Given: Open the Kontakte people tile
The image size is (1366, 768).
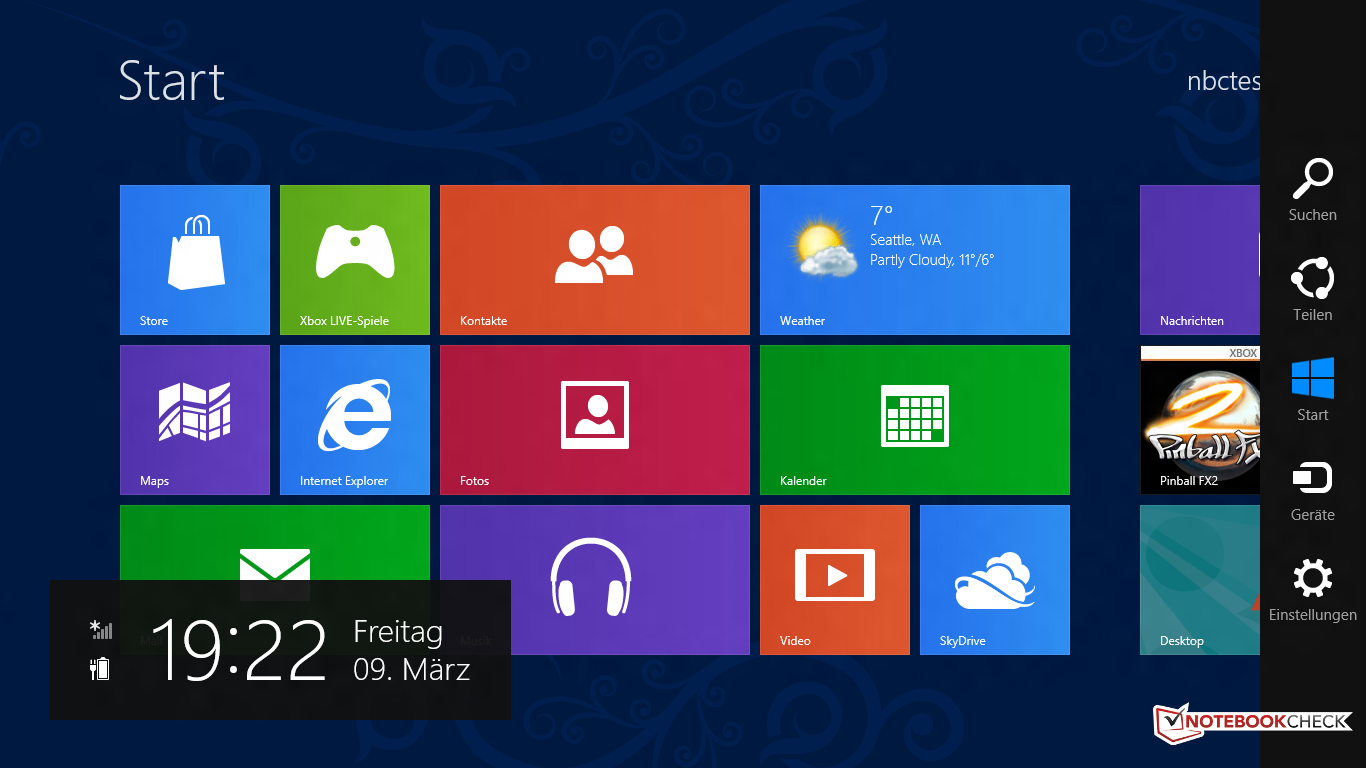Looking at the screenshot, I should (x=595, y=260).
